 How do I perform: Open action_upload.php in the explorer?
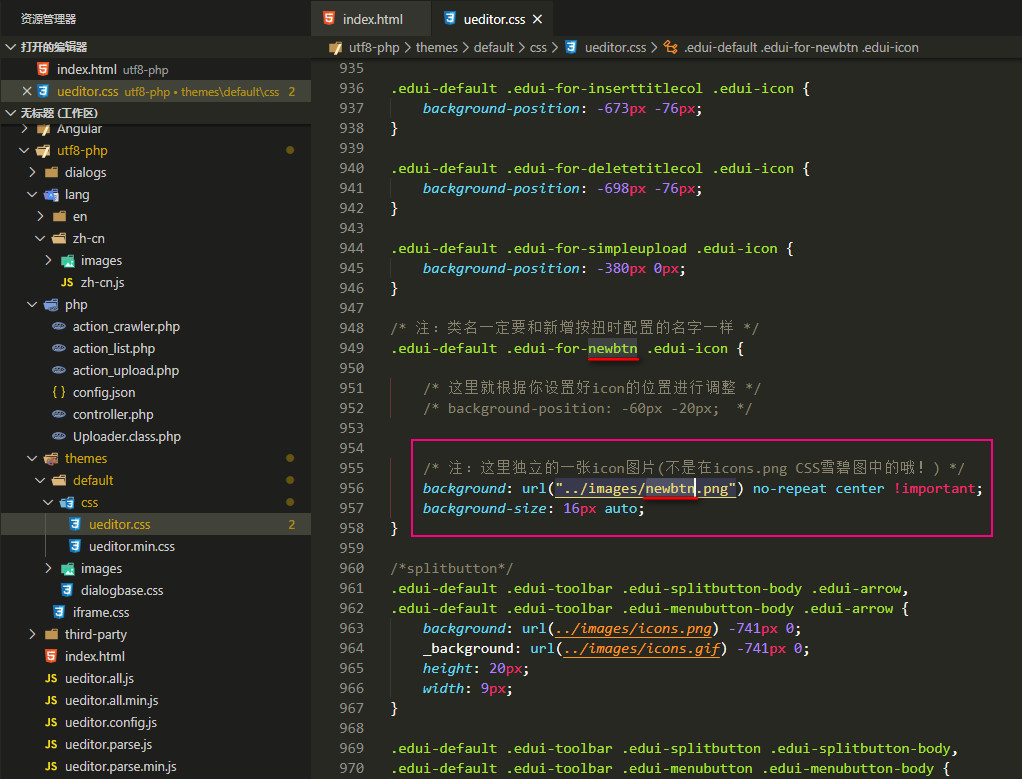(125, 371)
